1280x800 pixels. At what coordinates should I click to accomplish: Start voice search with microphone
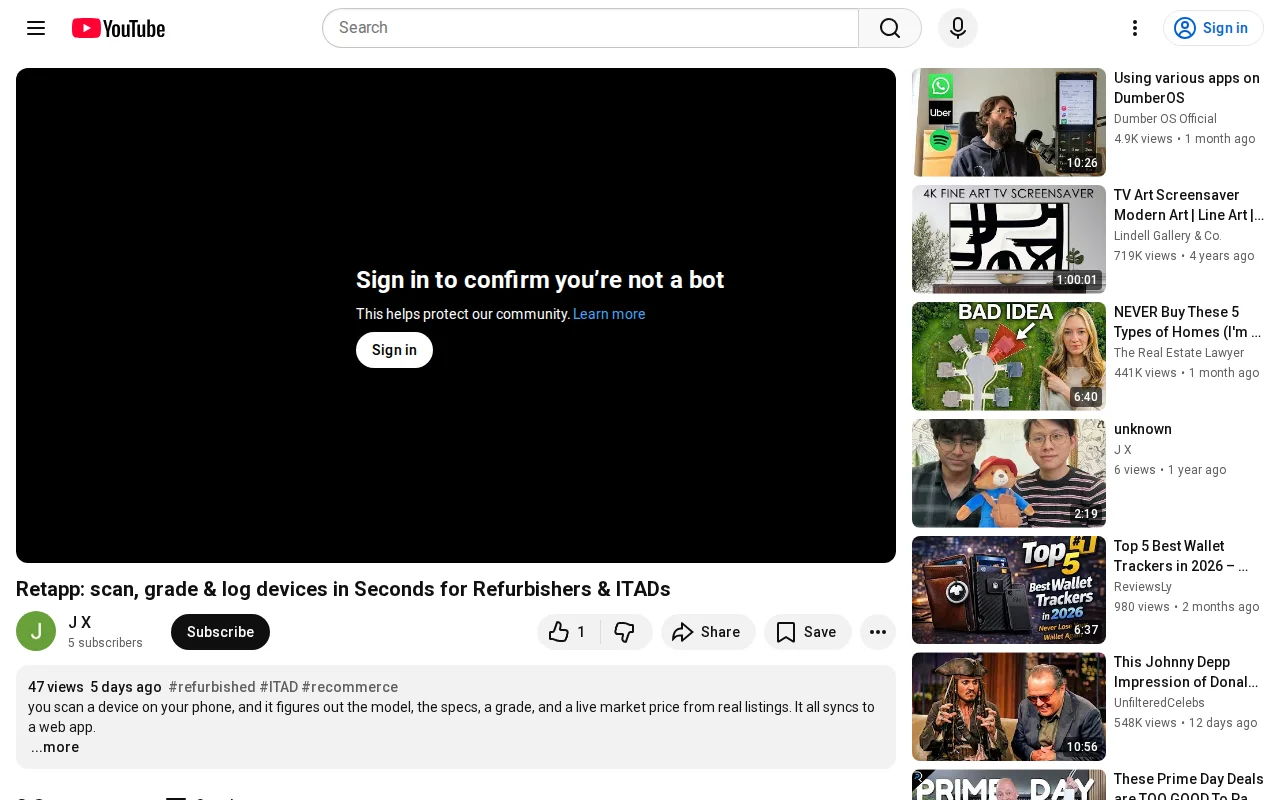(x=958, y=28)
